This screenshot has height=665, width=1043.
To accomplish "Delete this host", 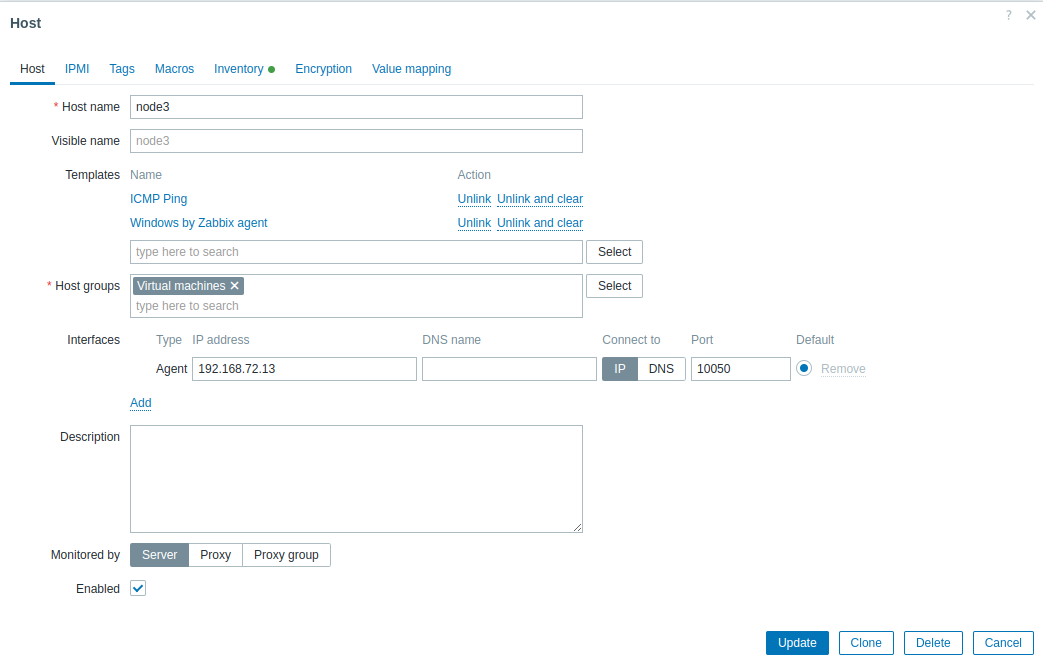I will 933,643.
